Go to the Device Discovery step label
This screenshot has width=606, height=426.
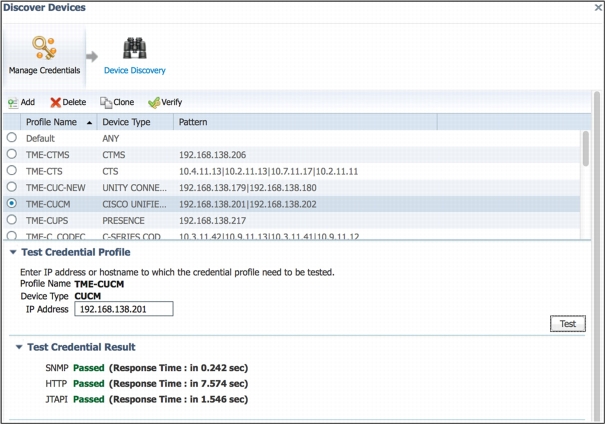pos(134,70)
